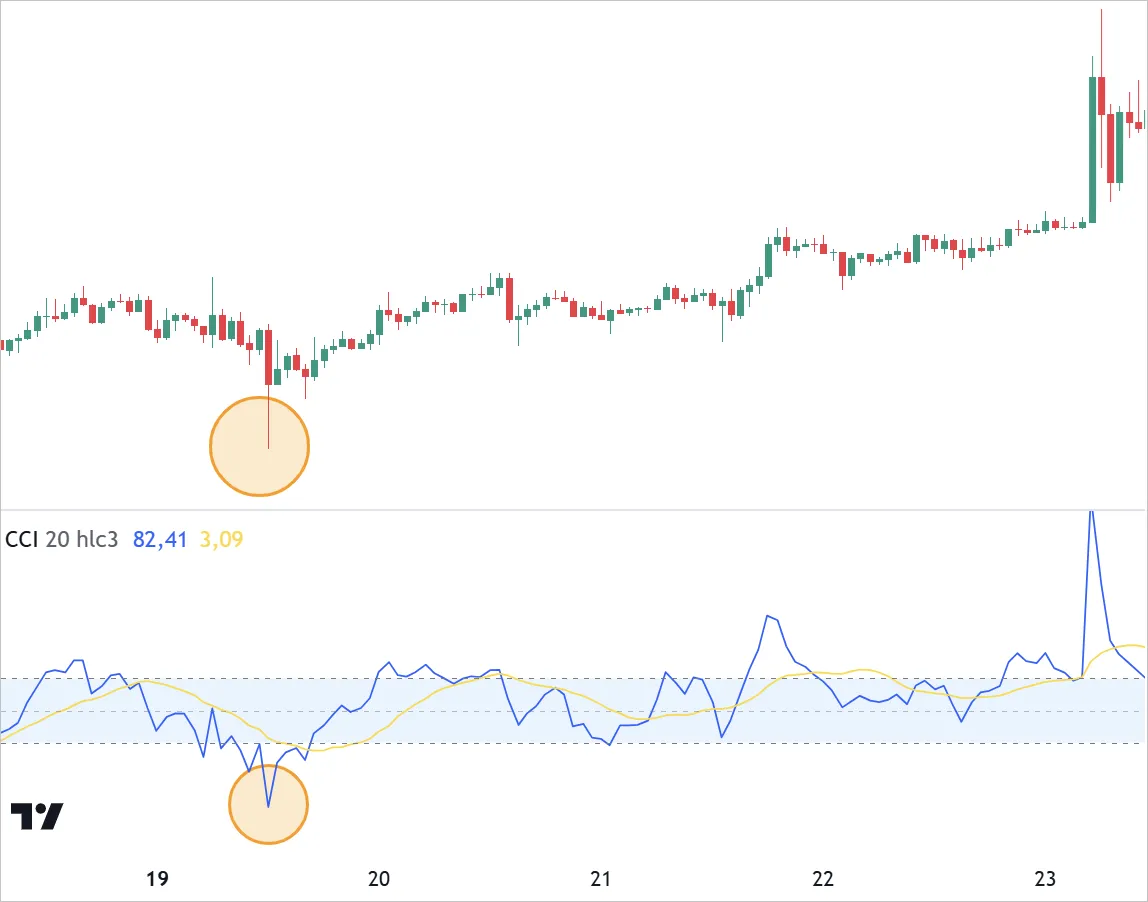Select date label 21 on time axis
The image size is (1148, 902).
pyautogui.click(x=601, y=880)
